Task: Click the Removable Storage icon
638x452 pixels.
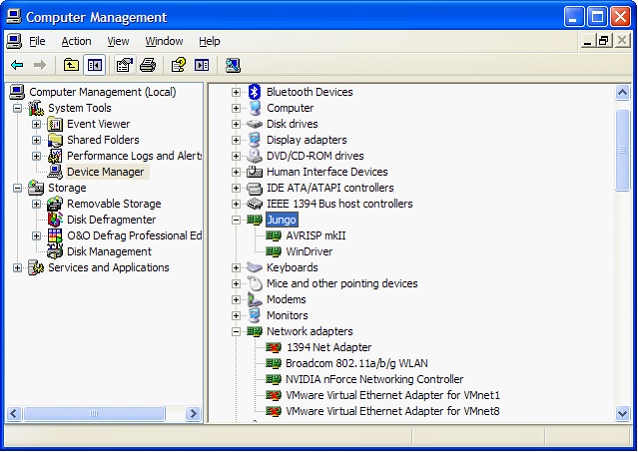Action: pyautogui.click(x=55, y=203)
